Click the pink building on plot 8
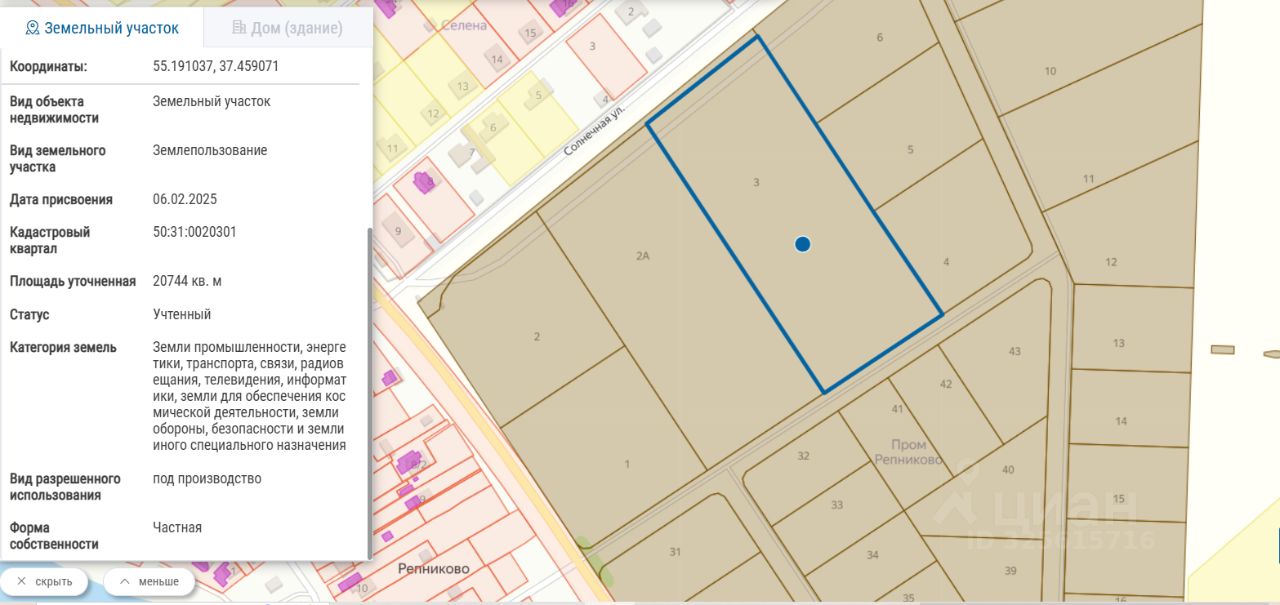This screenshot has height=605, width=1280. pyautogui.click(x=424, y=182)
